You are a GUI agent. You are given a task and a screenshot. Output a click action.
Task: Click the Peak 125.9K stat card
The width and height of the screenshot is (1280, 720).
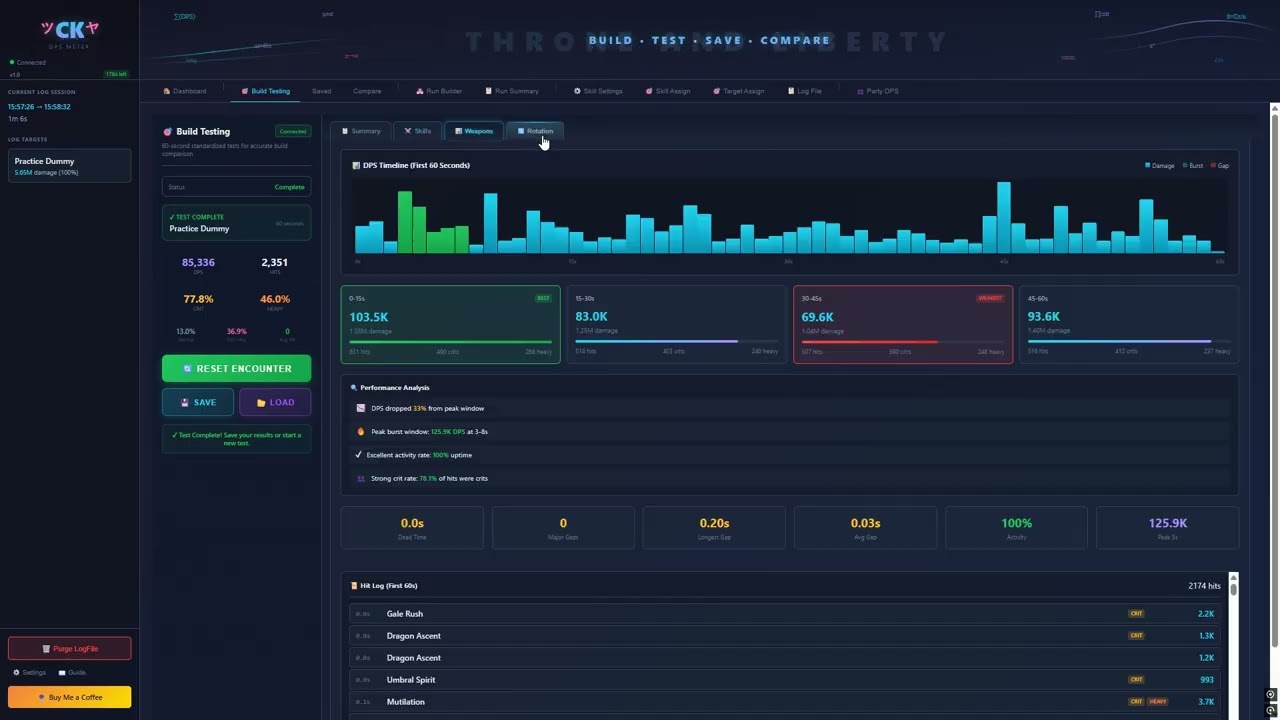pyautogui.click(x=1167, y=527)
